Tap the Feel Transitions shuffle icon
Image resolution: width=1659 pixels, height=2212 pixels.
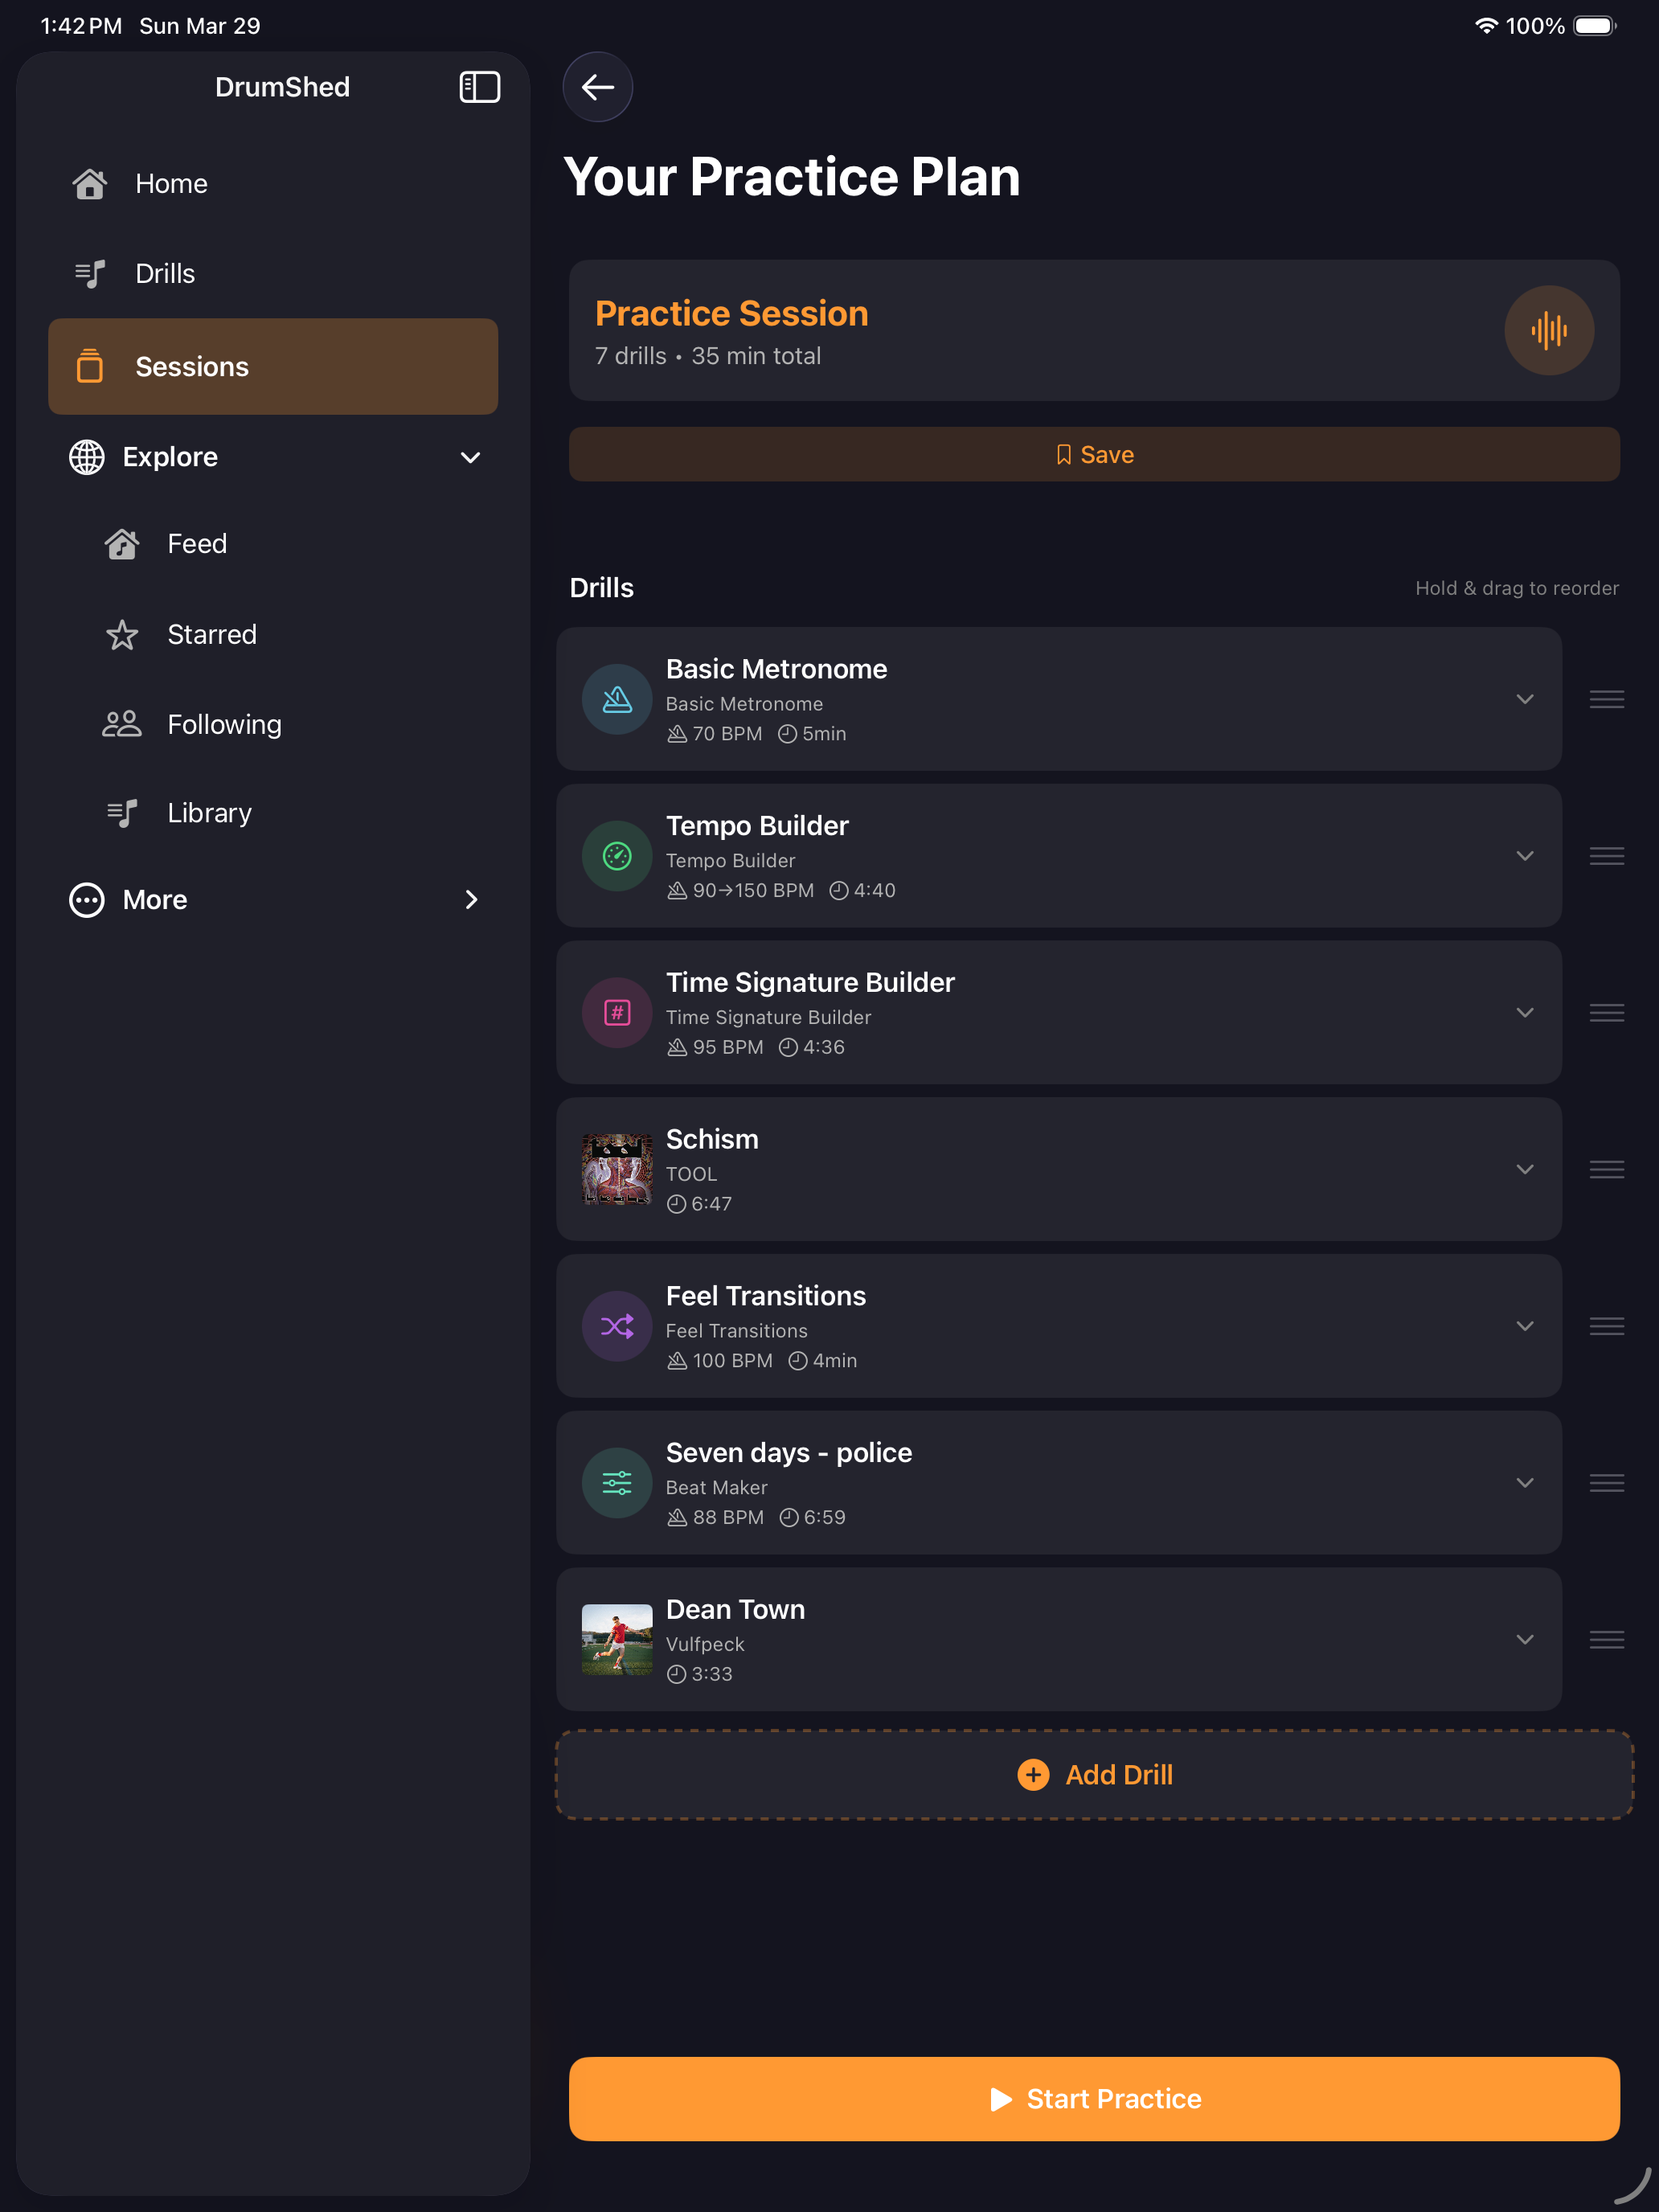click(616, 1326)
